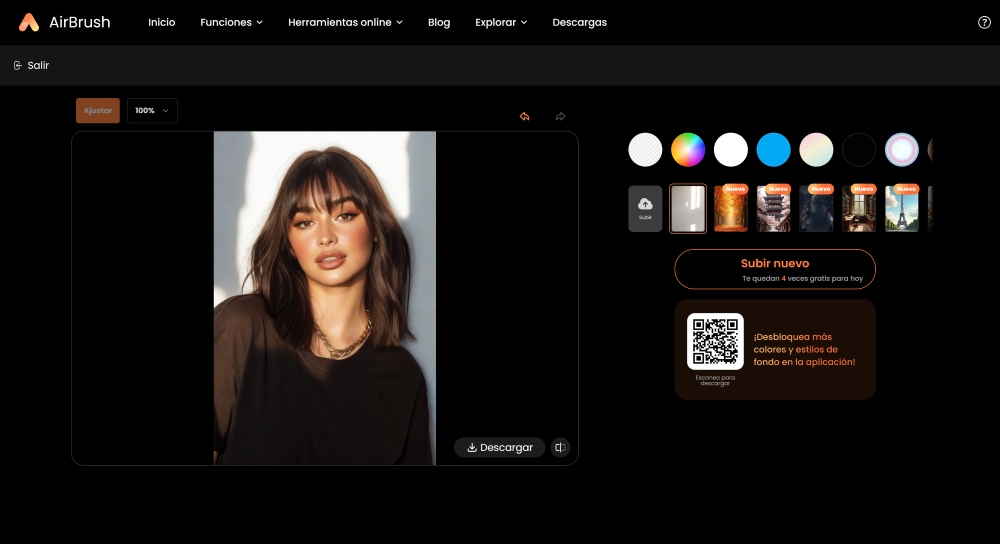Expand the Explorar dropdown
Viewport: 1000px width, 544px height.
point(501,22)
